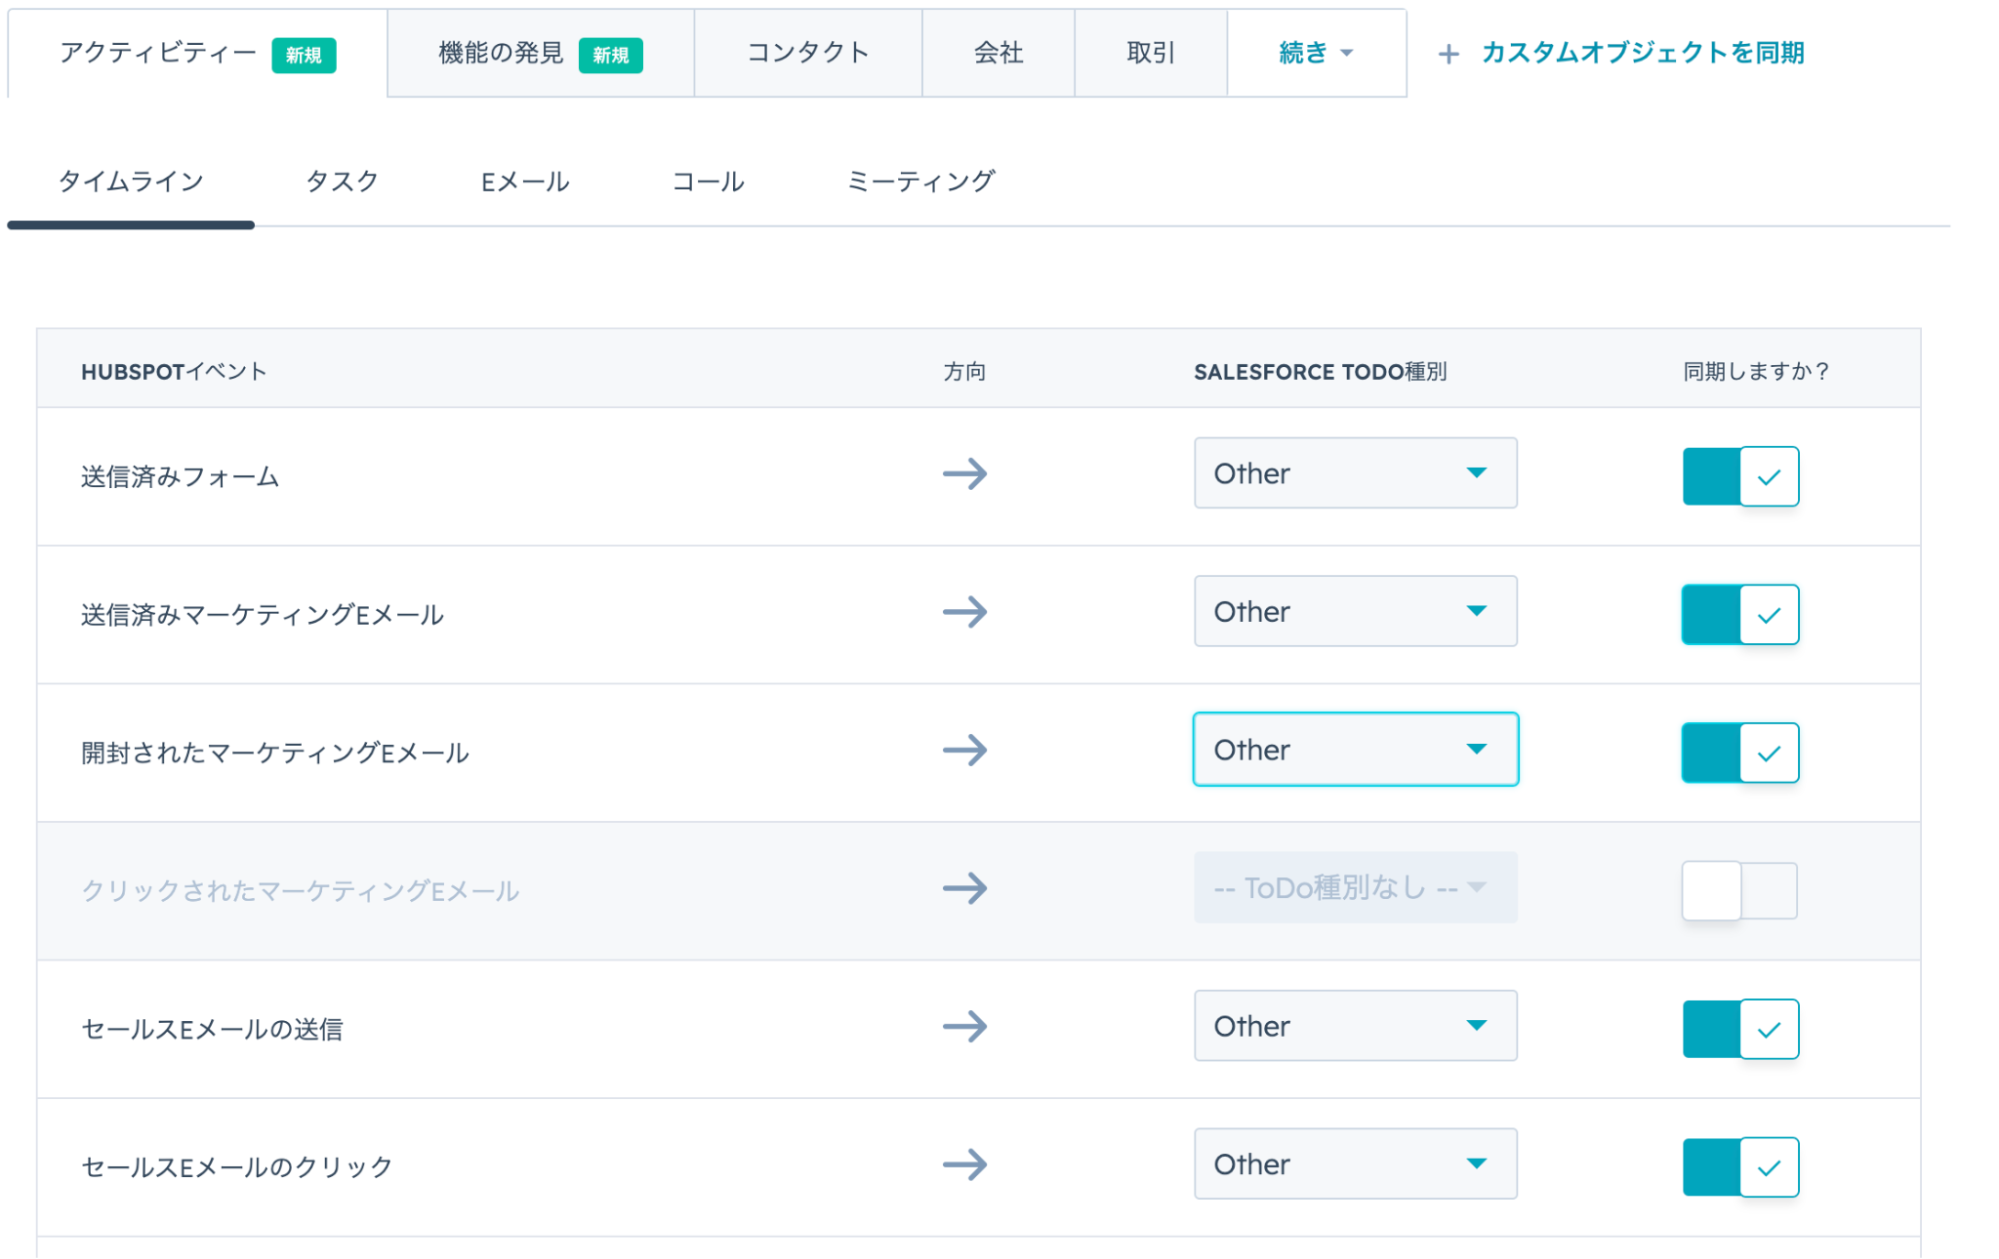
Task: Go to the ミーティング sub-tab
Action: click(x=920, y=182)
